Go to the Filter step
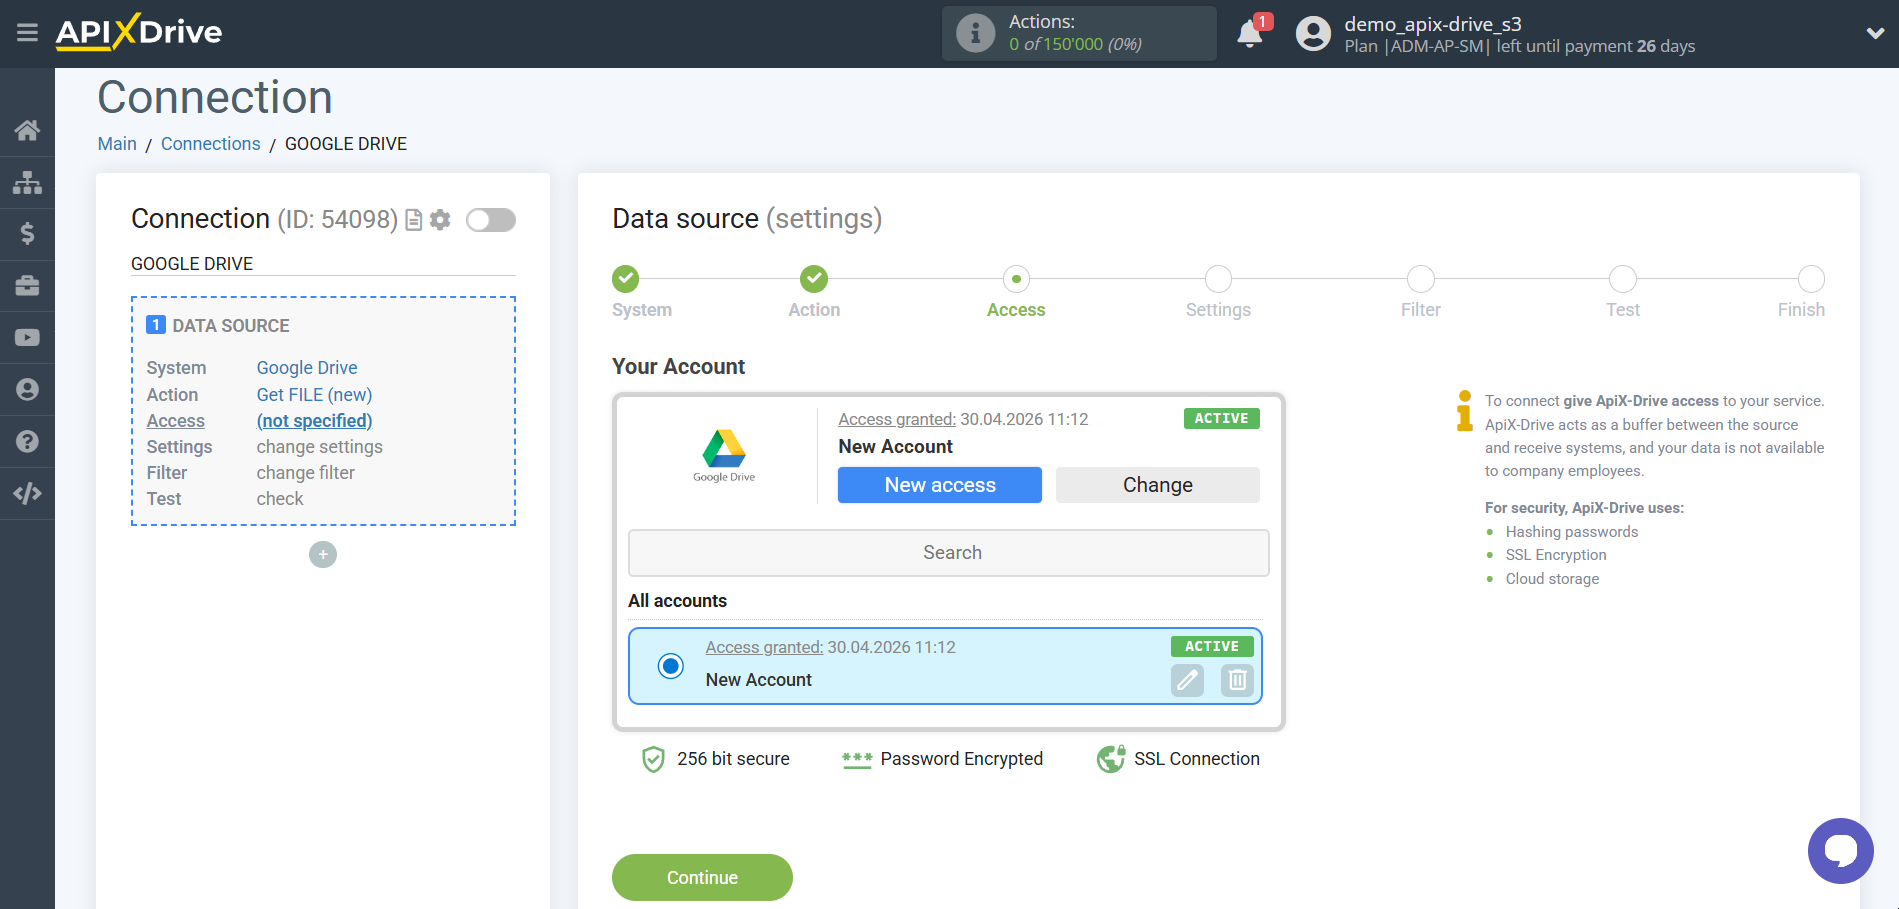 [x=1421, y=279]
